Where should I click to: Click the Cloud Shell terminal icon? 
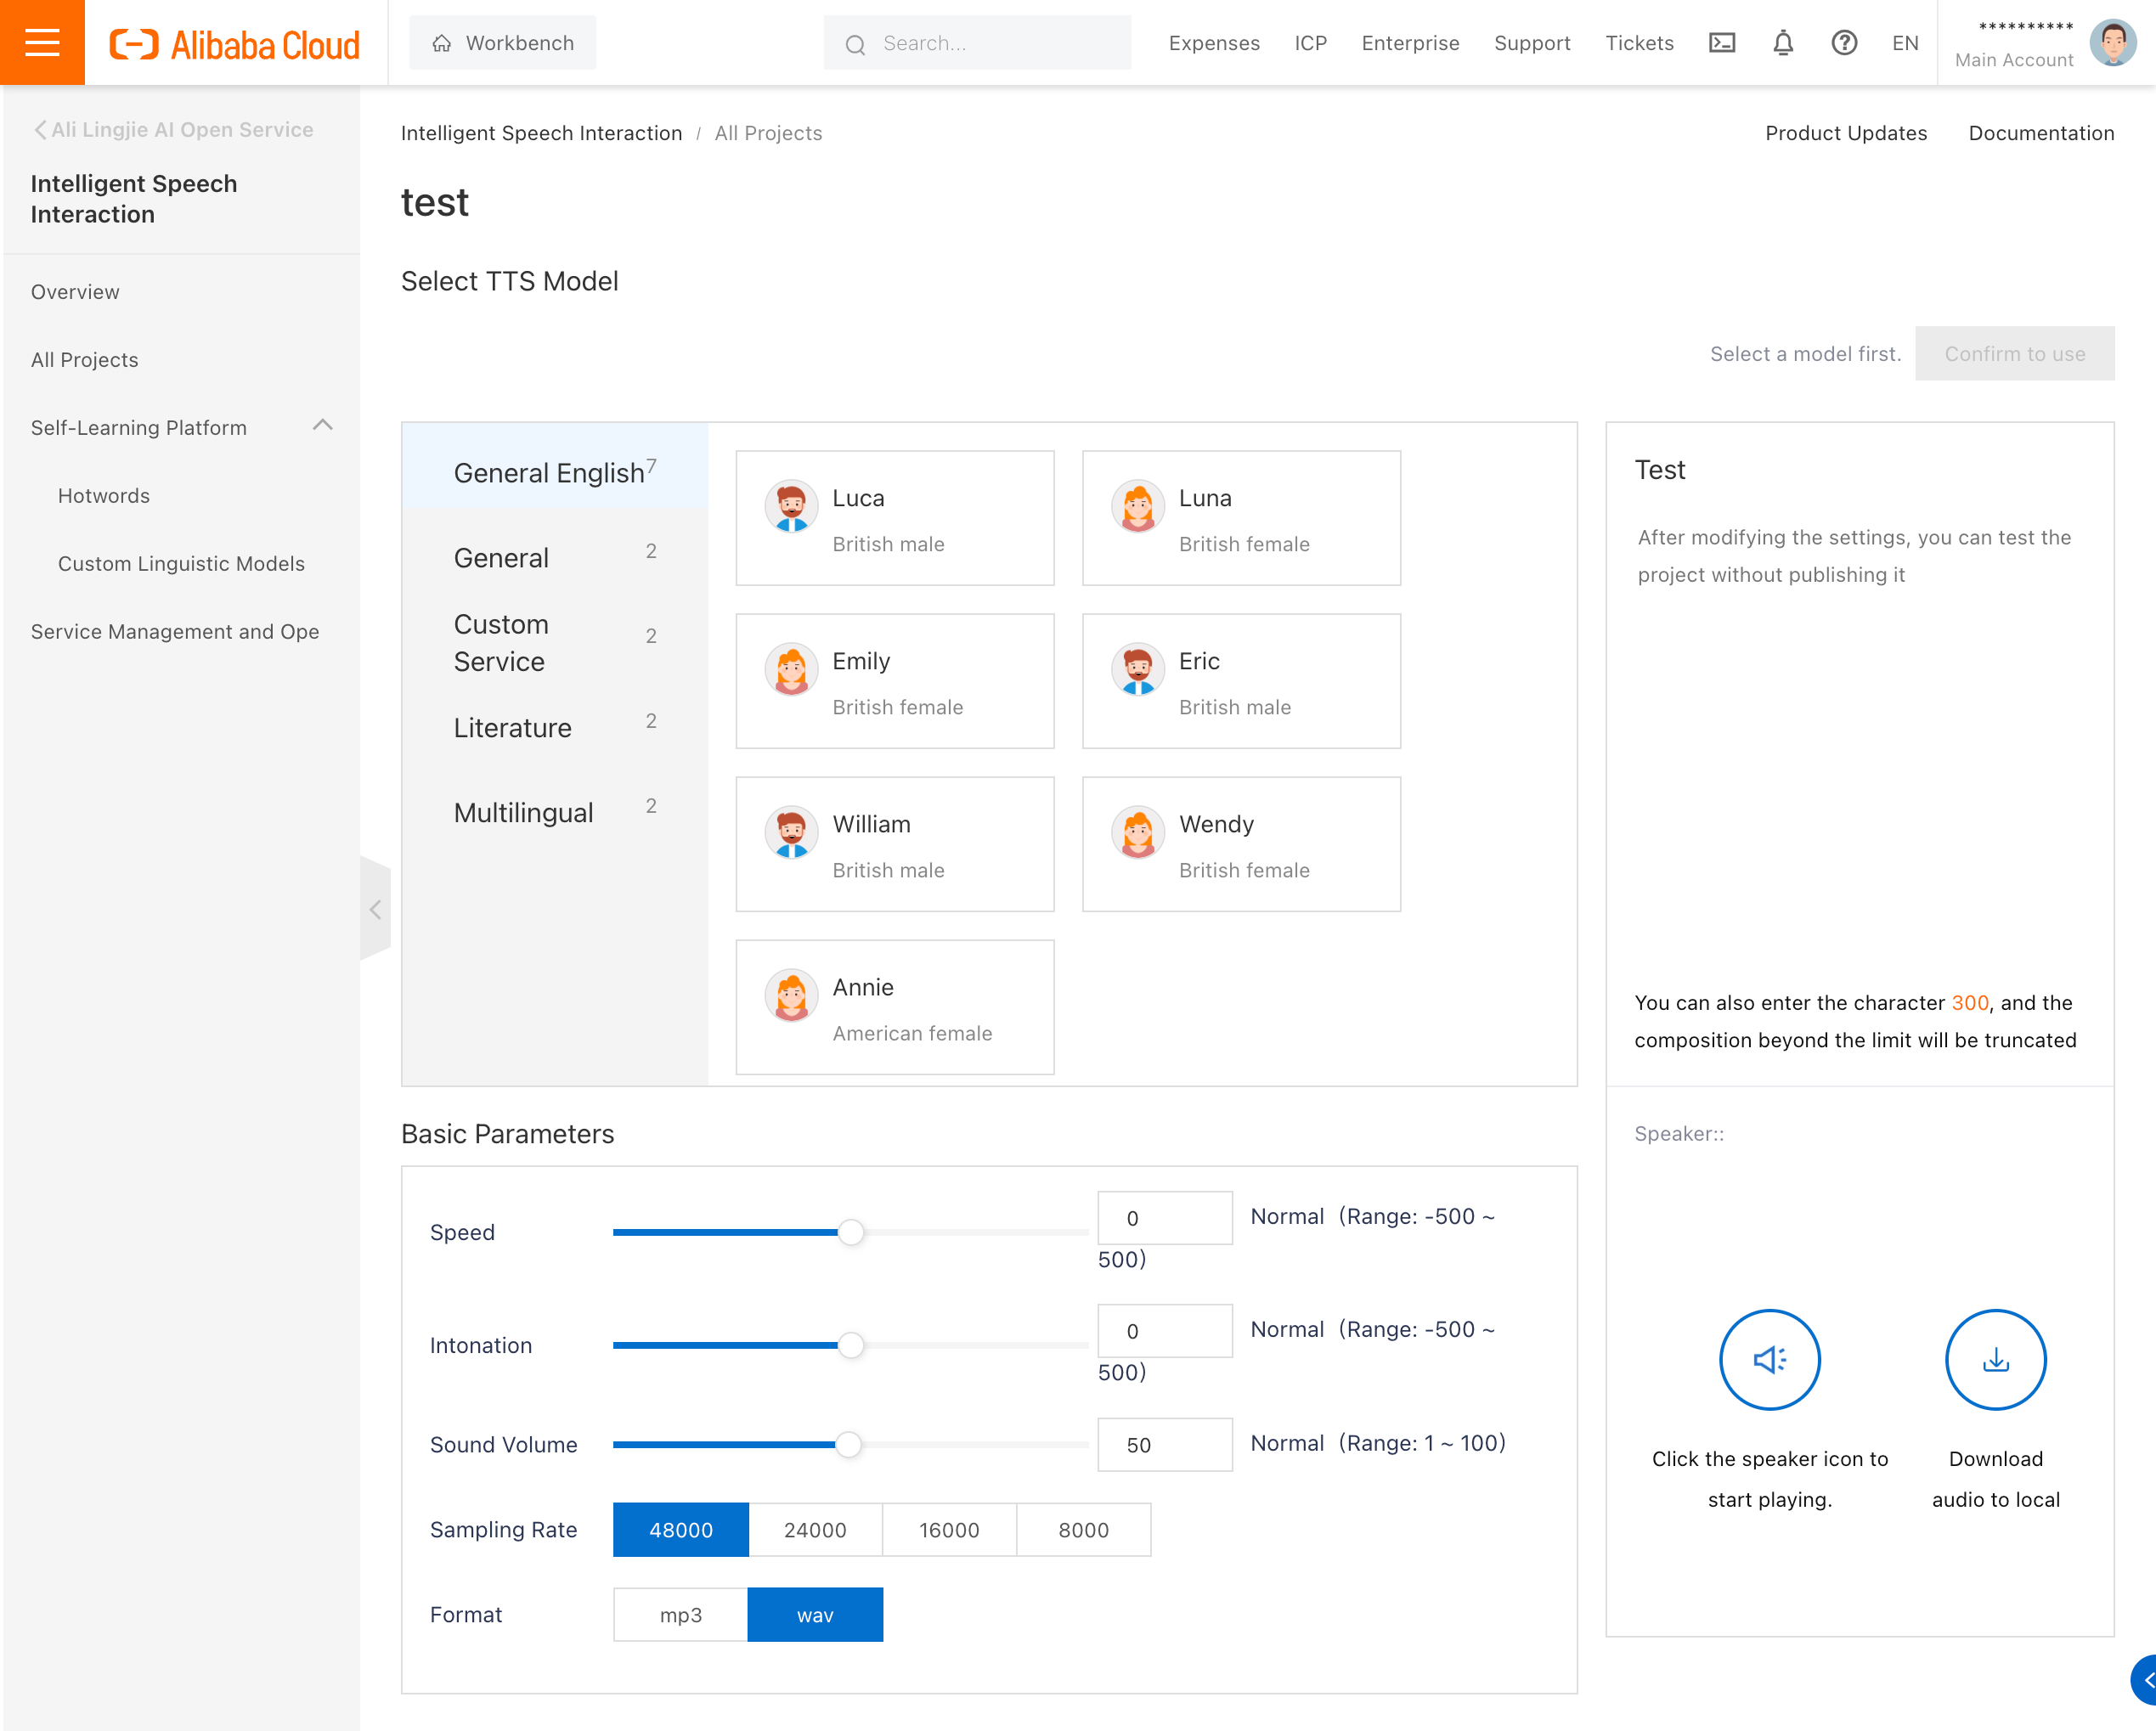1721,43
